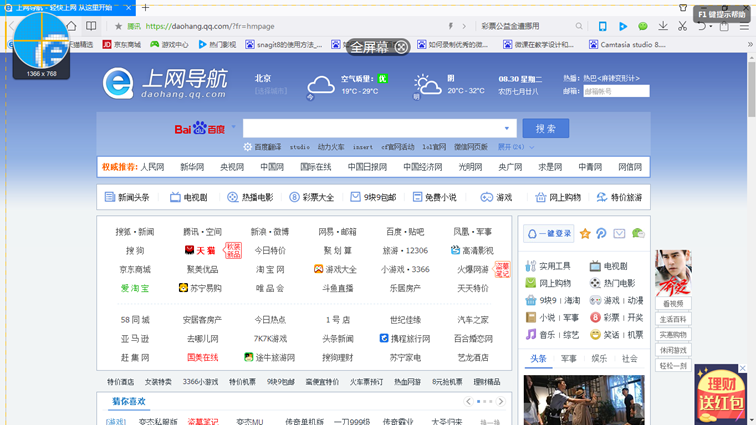Click the QQ mail envelope icon
Image resolution: width=756 pixels, height=425 pixels.
pos(619,233)
